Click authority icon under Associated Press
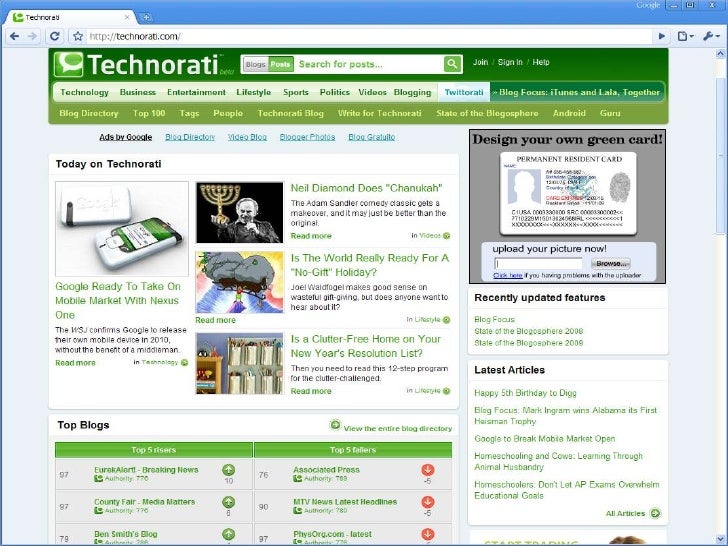728x546 pixels. coord(298,478)
